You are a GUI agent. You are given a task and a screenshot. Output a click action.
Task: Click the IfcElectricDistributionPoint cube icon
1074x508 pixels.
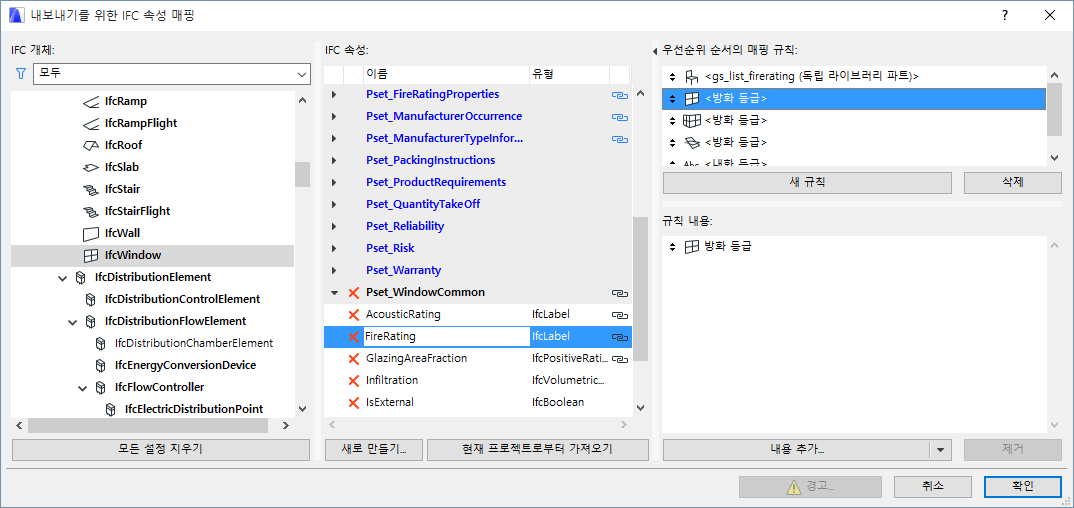110,409
